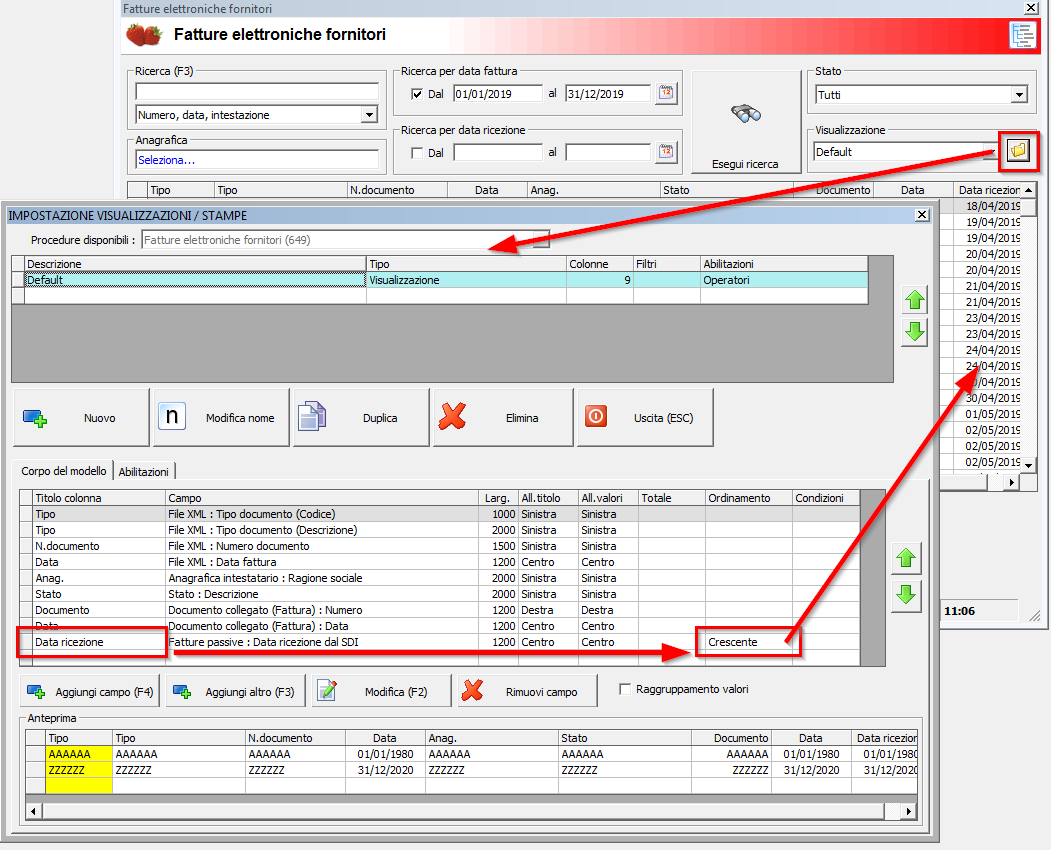Click the top-right list view icon
This screenshot has height=850, width=1051.
(x=1022, y=35)
